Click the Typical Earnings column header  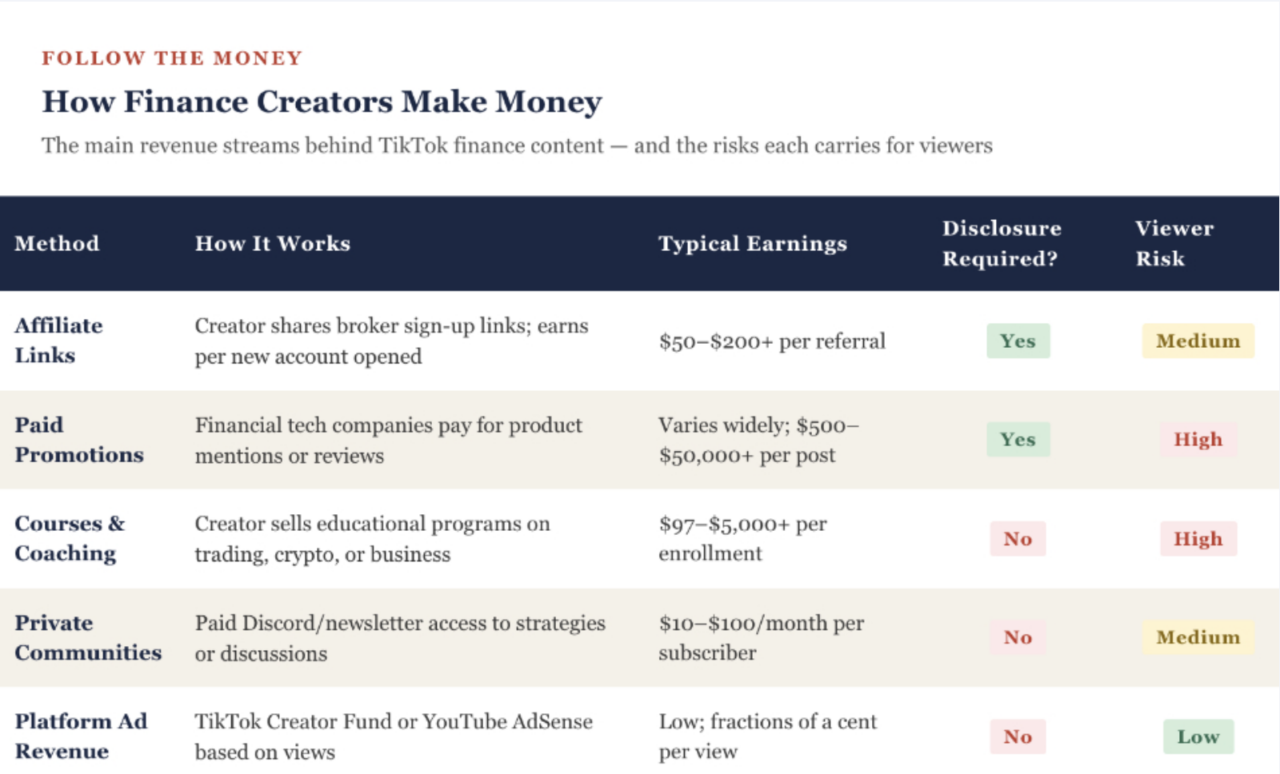coord(752,243)
